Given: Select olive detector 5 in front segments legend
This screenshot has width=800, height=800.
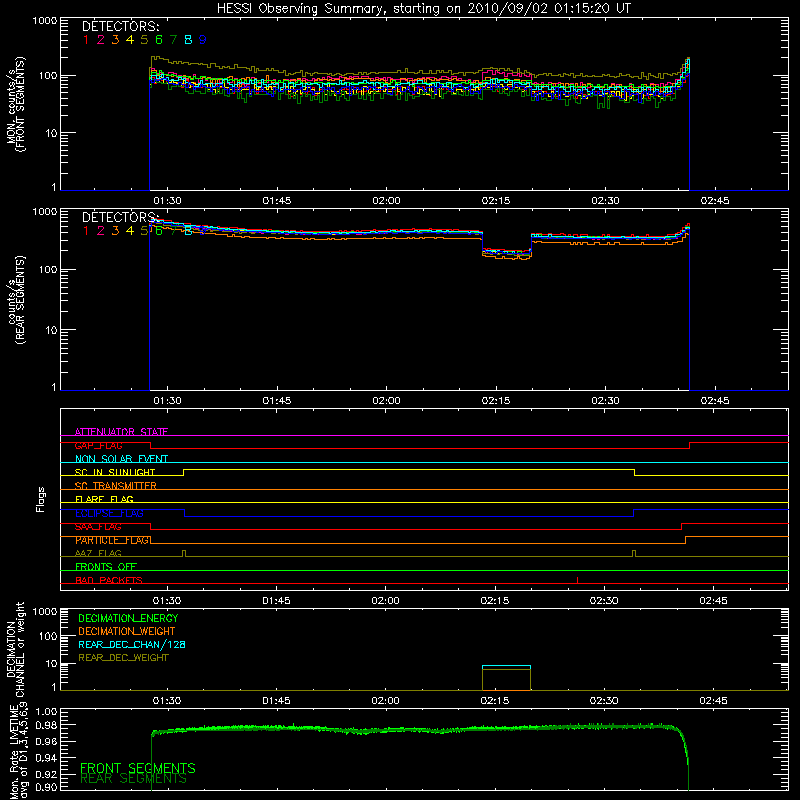Looking at the screenshot, I should coord(144,40).
